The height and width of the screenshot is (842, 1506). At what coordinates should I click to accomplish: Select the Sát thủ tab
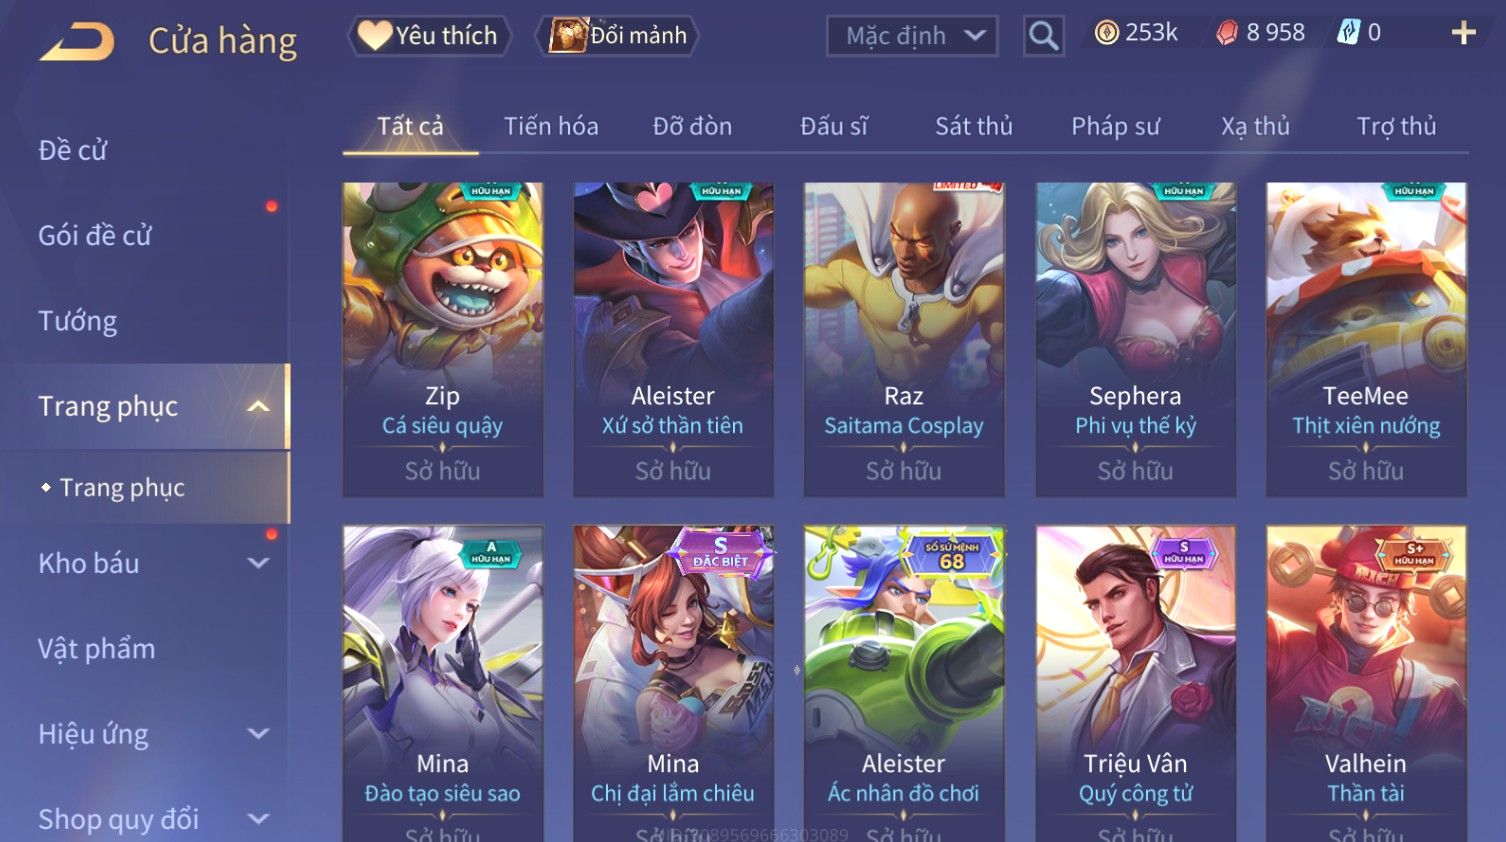[x=974, y=126]
